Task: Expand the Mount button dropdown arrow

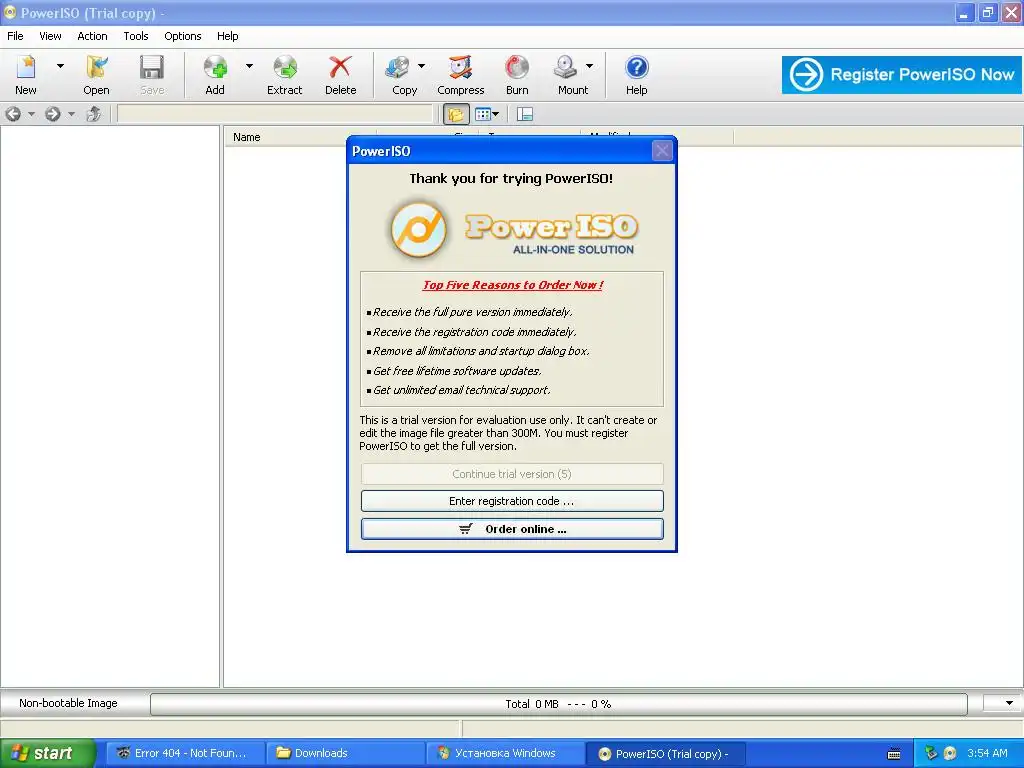Action: [589, 66]
